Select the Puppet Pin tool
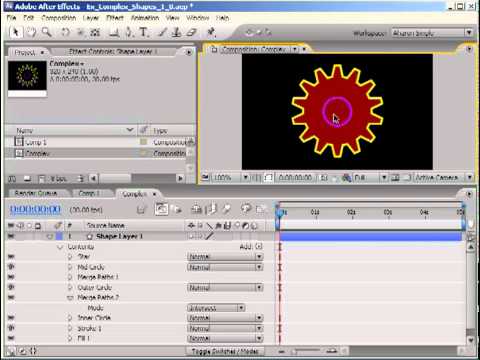The height and width of the screenshot is (360, 480). coord(211,32)
